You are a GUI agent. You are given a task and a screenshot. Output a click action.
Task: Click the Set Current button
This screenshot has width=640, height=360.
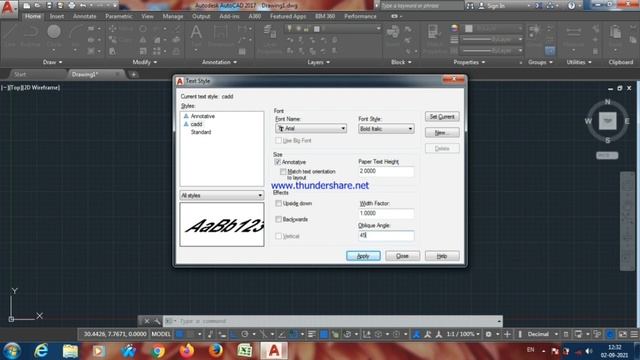coord(442,117)
